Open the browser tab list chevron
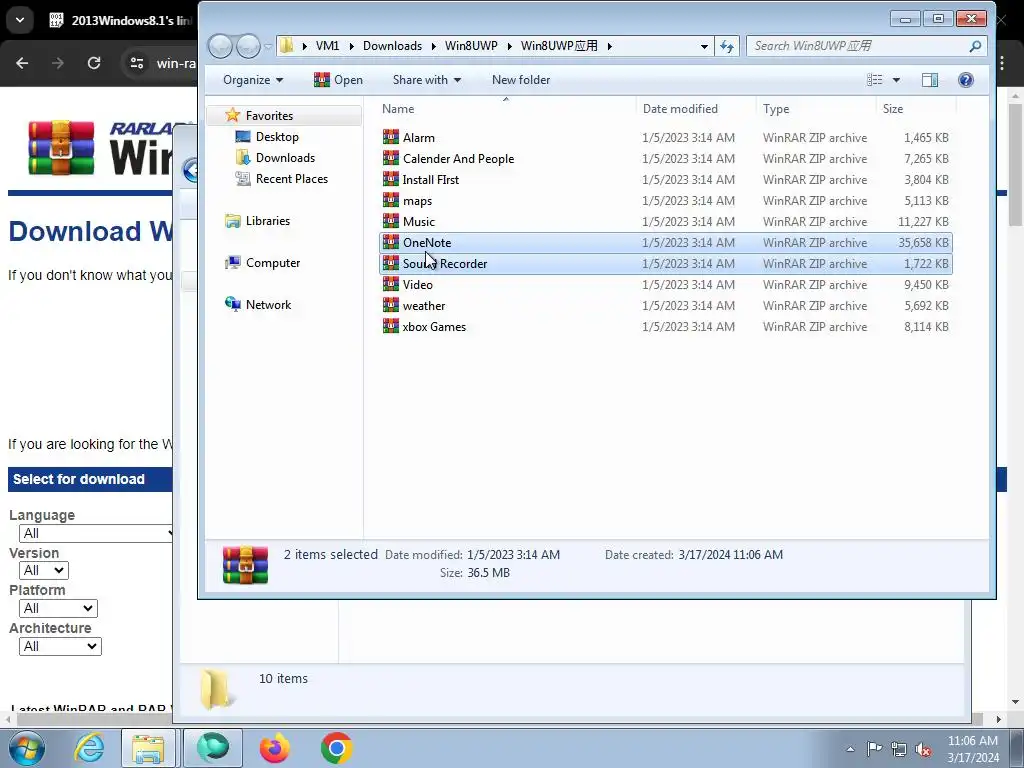Image resolution: width=1024 pixels, height=768 pixels. [20, 20]
